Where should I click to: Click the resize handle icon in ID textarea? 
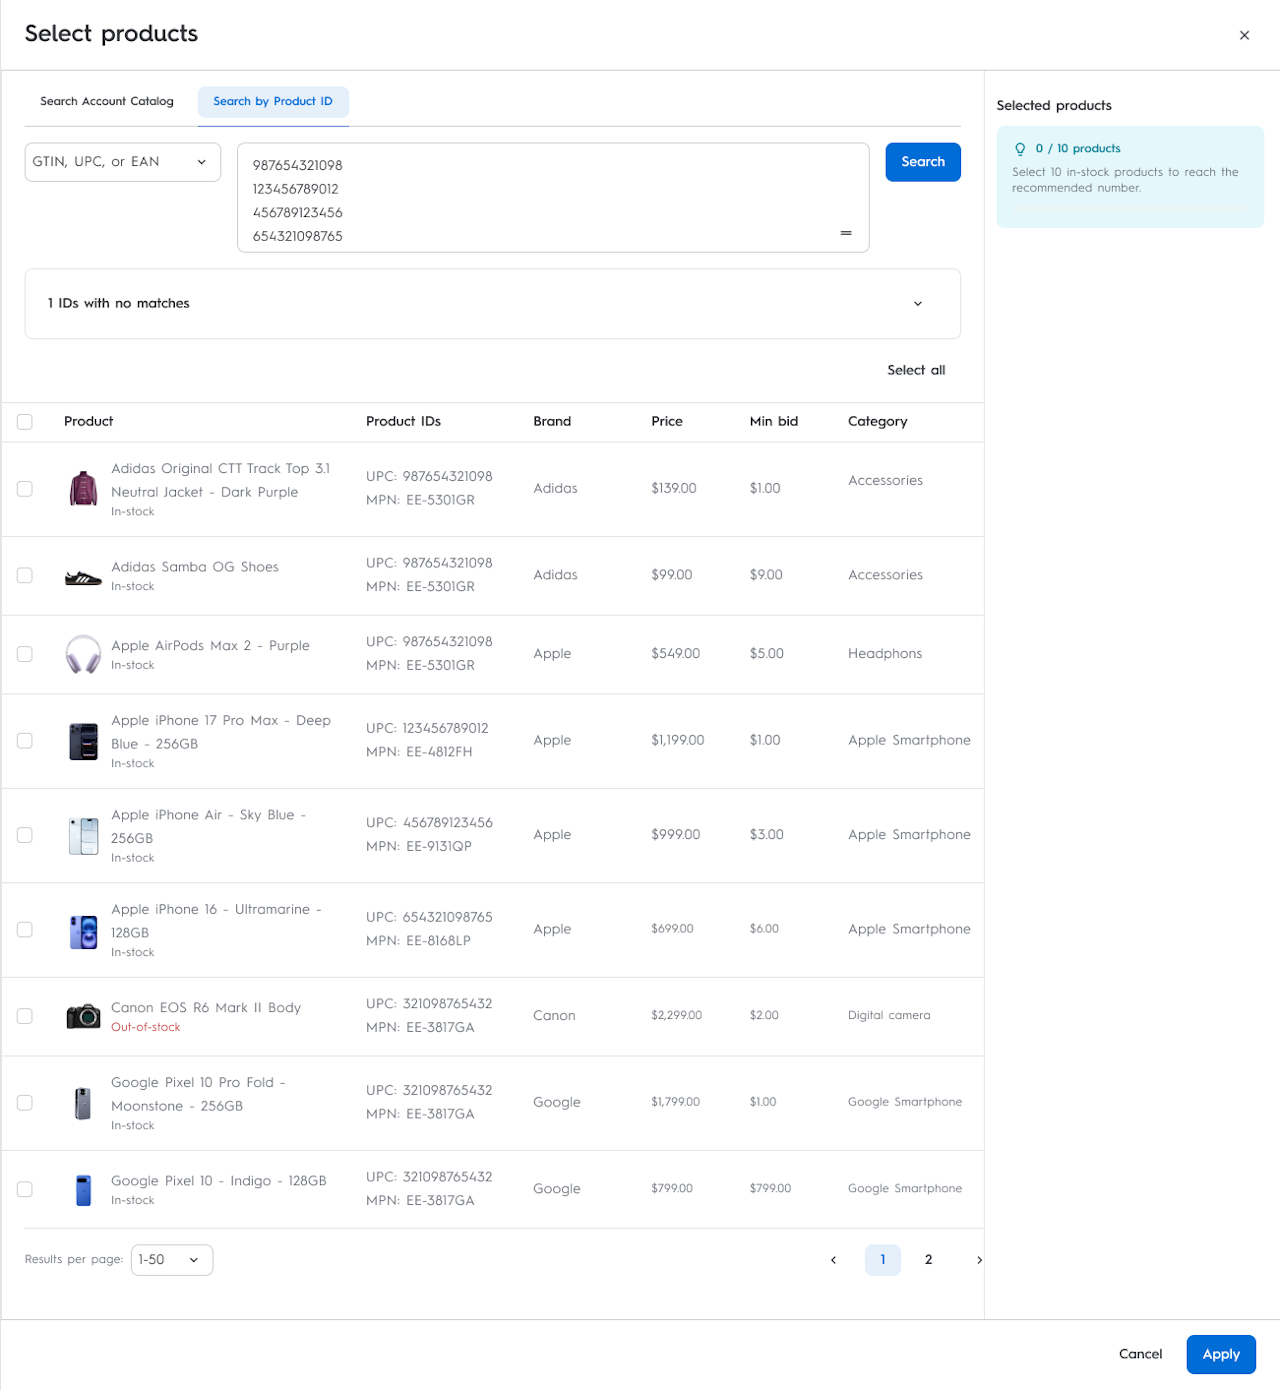coord(846,233)
